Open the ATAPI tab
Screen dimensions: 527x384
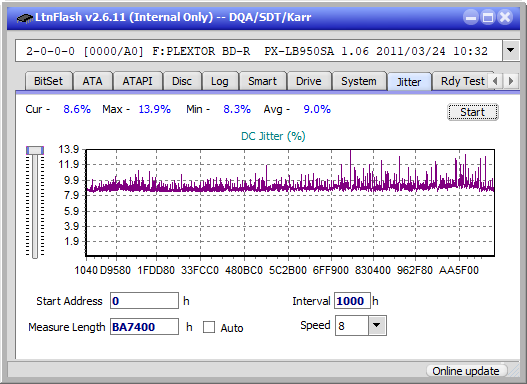coord(137,81)
